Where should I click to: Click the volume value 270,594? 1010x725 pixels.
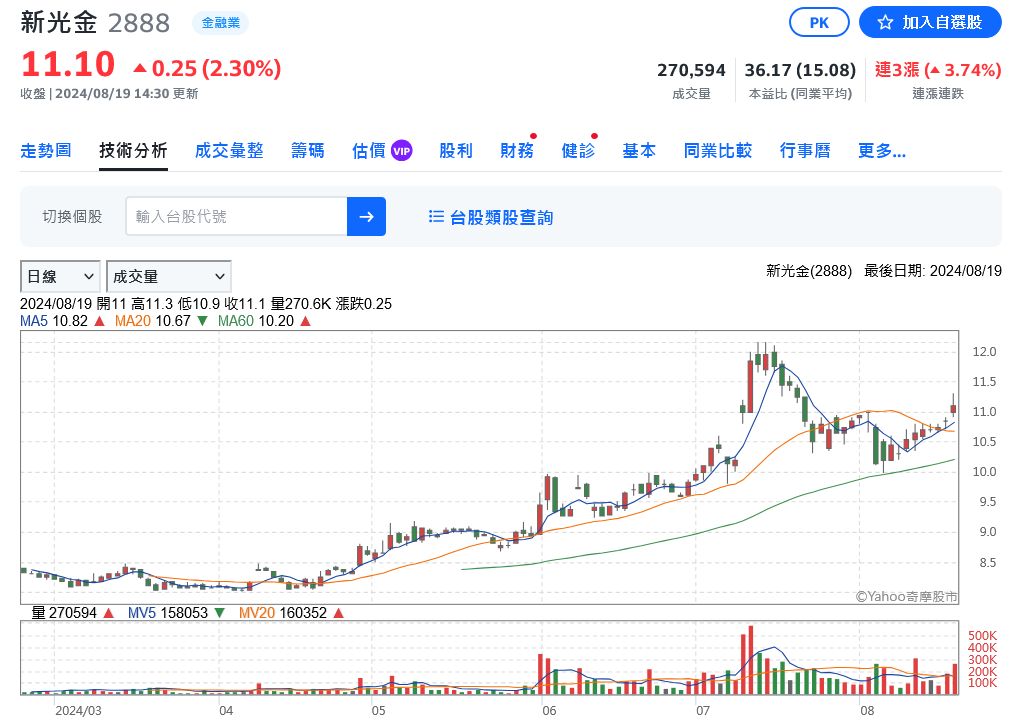[x=691, y=70]
